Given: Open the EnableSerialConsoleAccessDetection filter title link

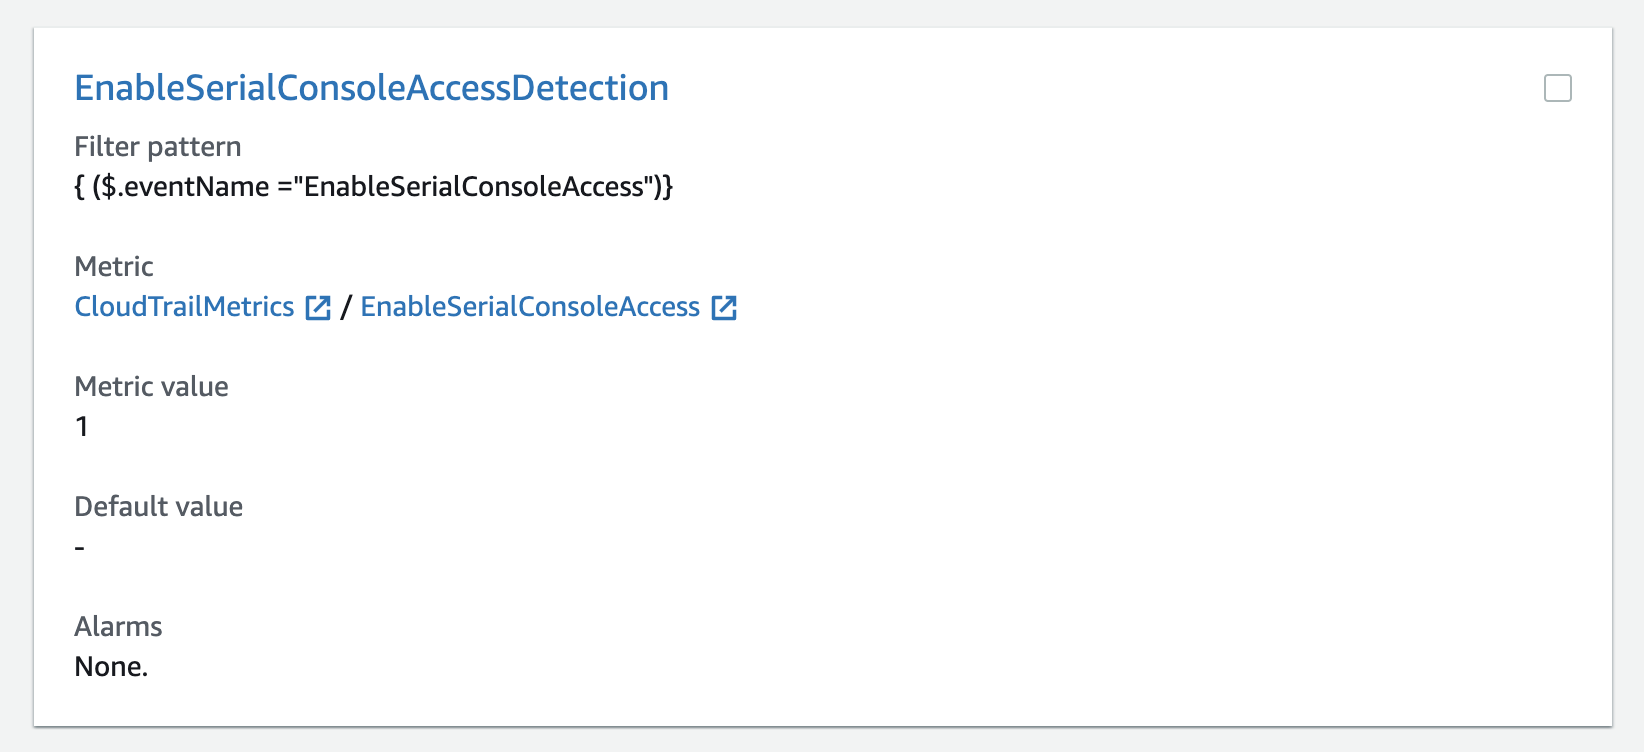Looking at the screenshot, I should [x=371, y=88].
